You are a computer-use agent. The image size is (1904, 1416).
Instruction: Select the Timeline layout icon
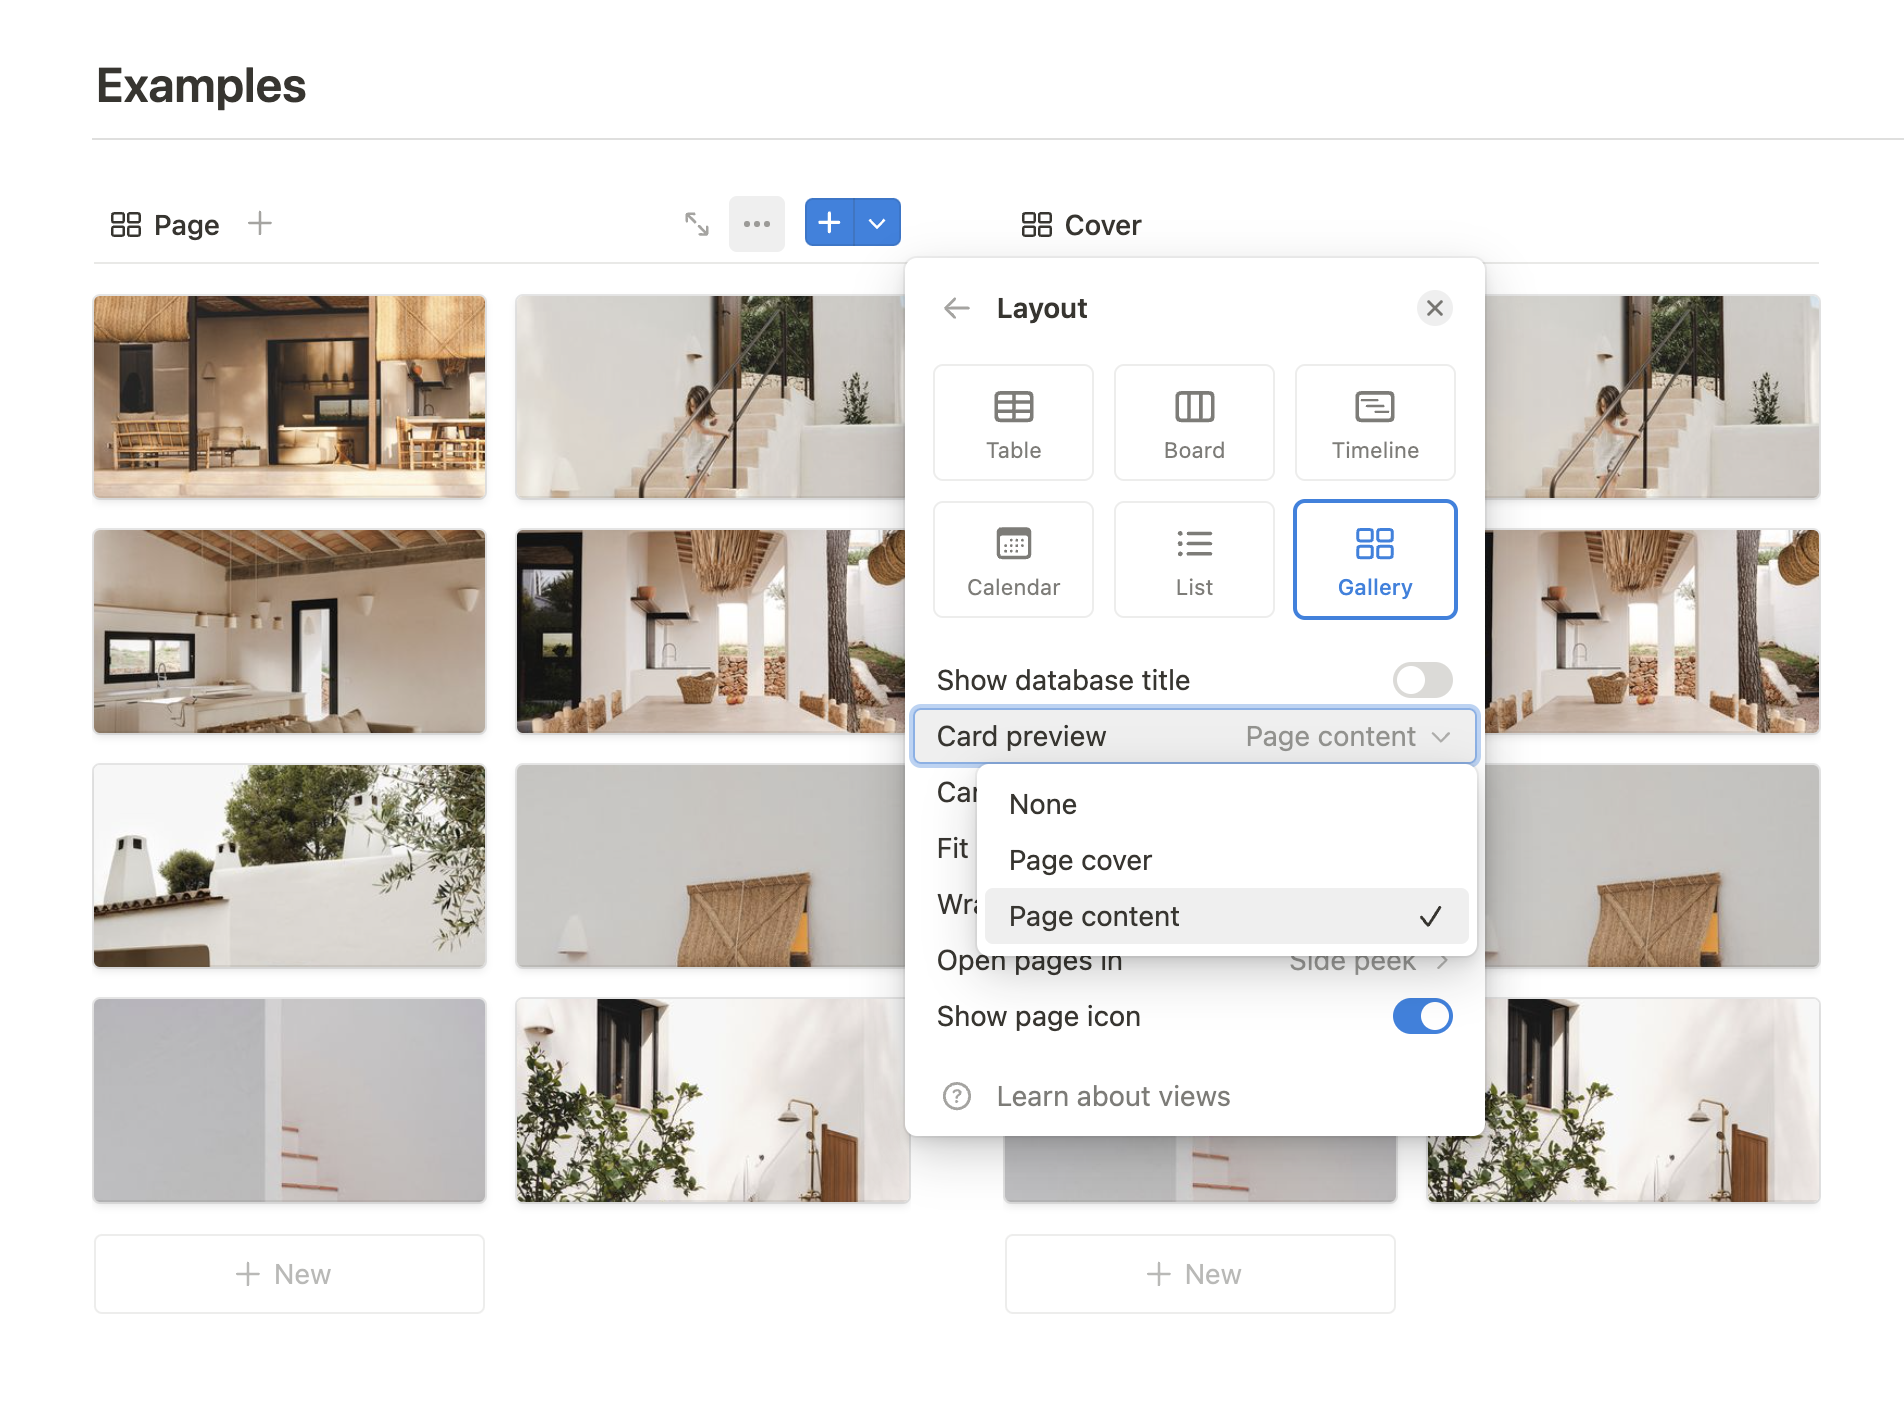[1375, 422]
